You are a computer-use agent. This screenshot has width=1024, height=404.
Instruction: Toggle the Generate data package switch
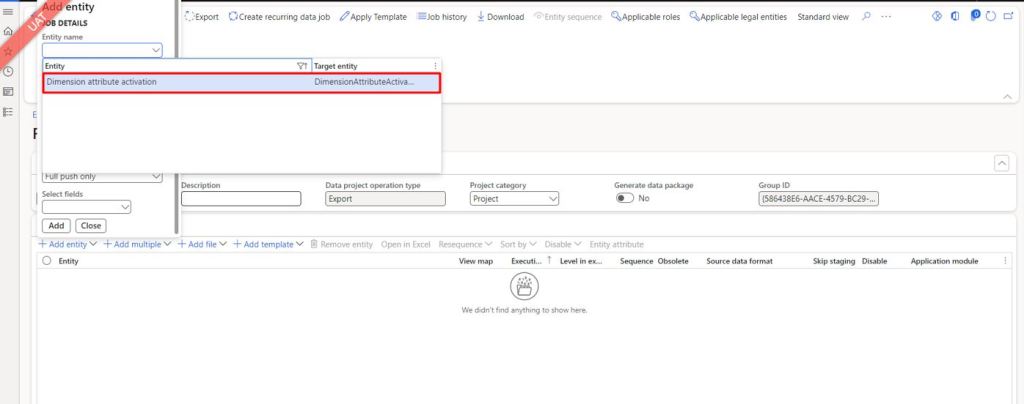point(624,199)
